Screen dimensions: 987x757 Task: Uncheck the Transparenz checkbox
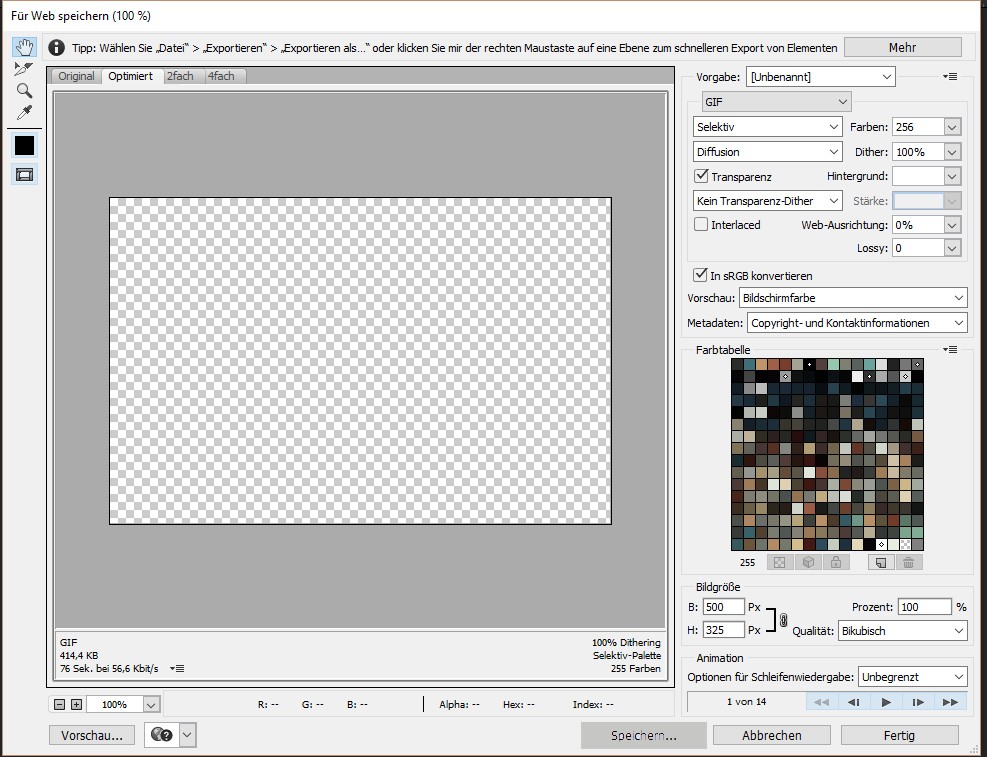pyautogui.click(x=701, y=176)
